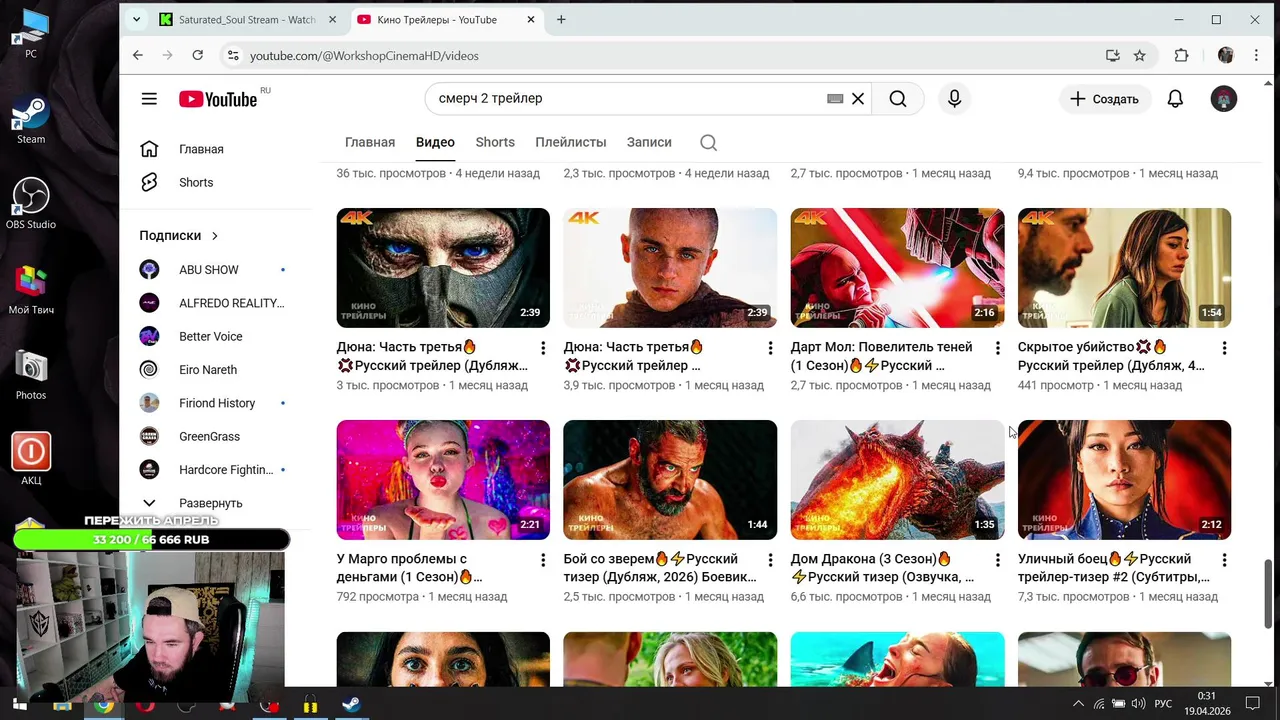Open options menu for Бой со зверем video
The image size is (1280, 720).
[770, 560]
